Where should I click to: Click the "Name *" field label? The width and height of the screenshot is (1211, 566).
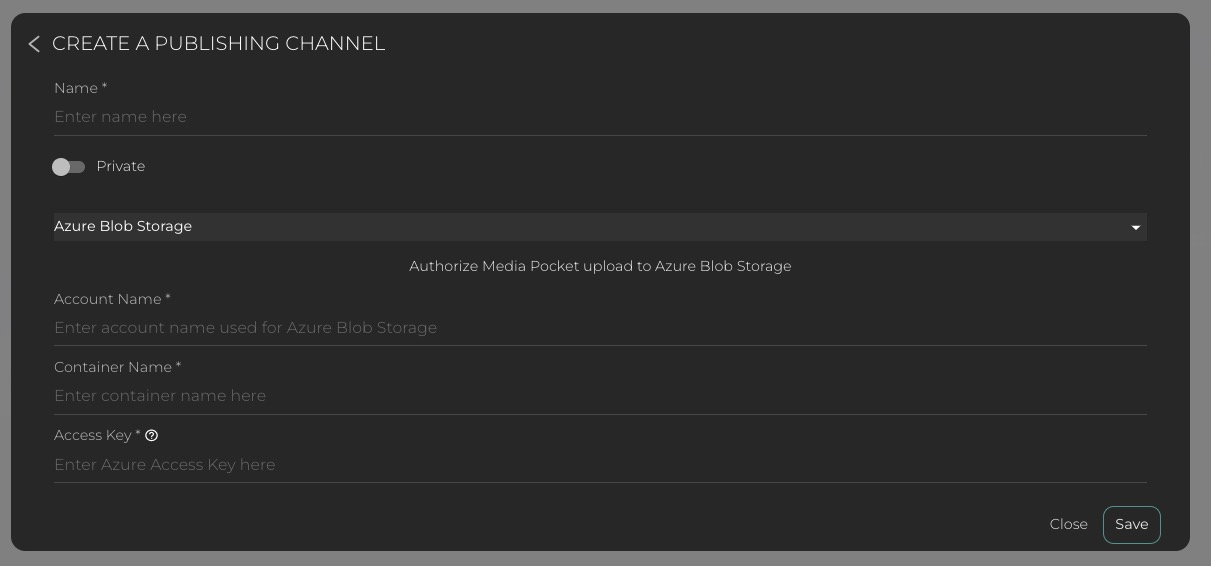pyautogui.click(x=80, y=89)
